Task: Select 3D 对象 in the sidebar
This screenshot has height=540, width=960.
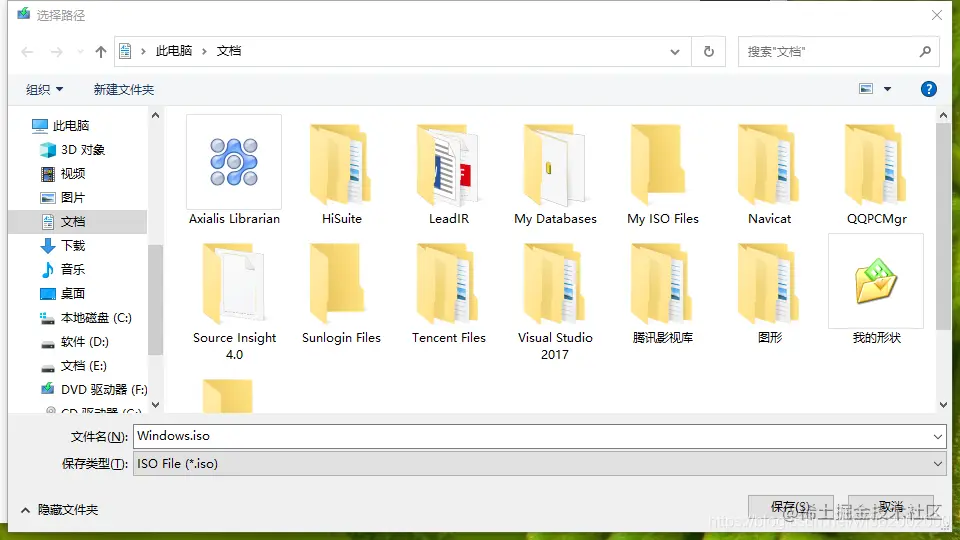Action: 83,149
